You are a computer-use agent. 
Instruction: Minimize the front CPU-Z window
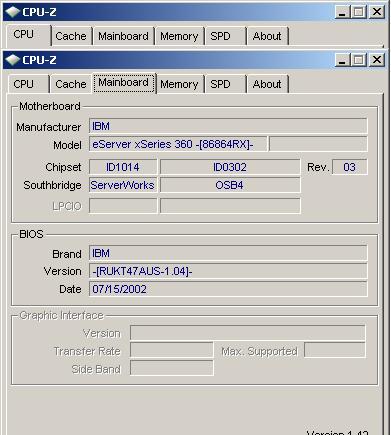click(342, 60)
